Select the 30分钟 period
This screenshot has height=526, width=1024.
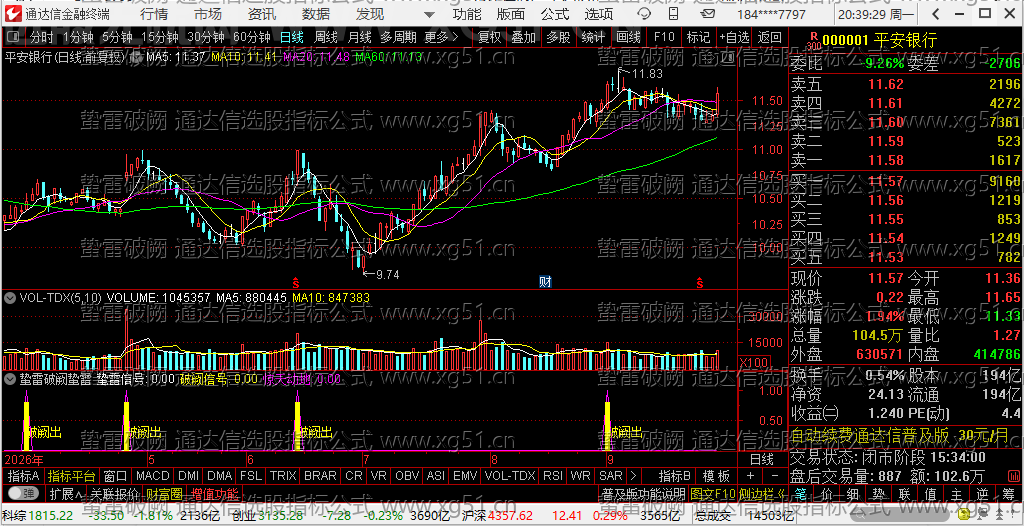click(x=204, y=37)
